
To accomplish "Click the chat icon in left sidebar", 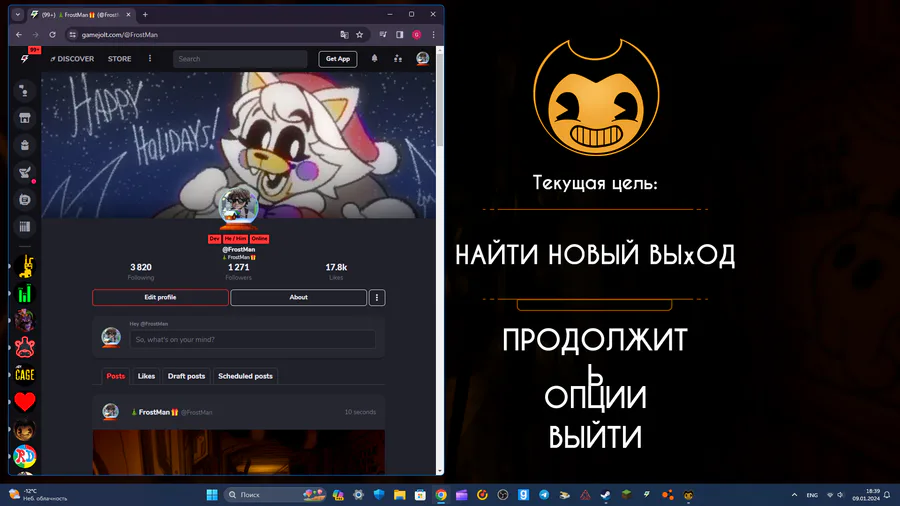I will pyautogui.click(x=25, y=200).
